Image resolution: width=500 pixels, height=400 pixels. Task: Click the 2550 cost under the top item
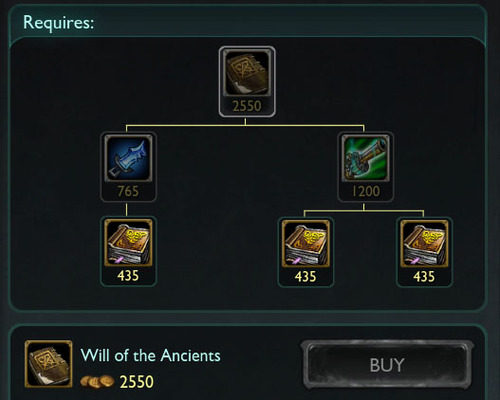tap(247, 106)
